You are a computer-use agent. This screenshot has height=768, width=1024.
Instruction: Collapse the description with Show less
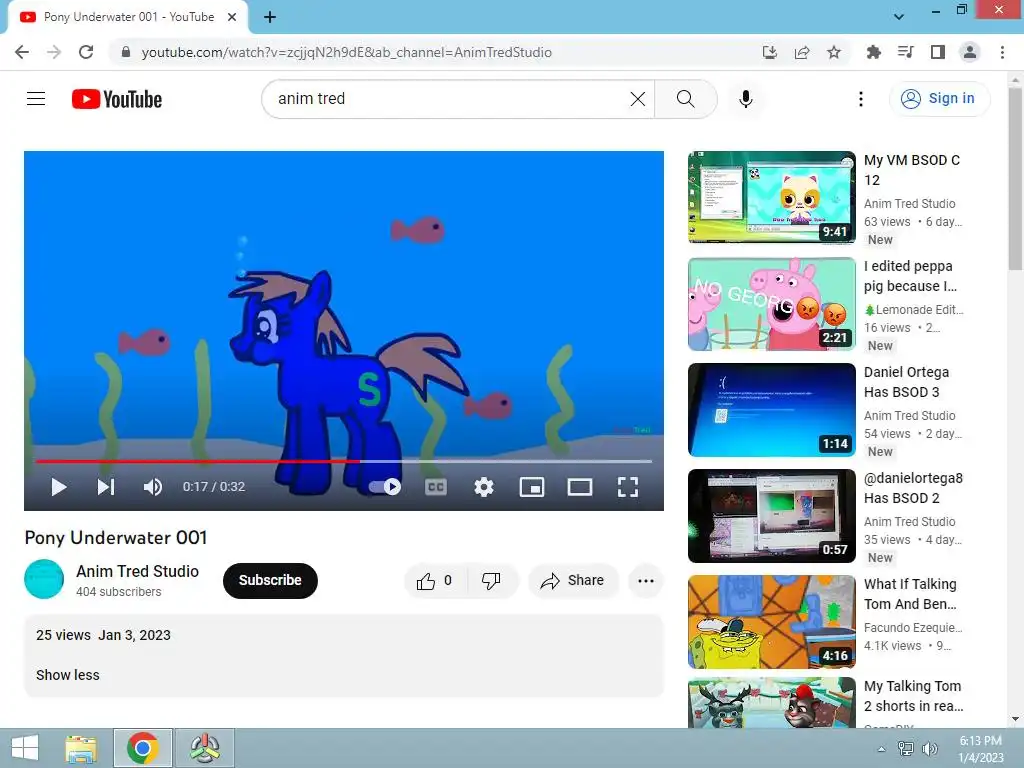coord(68,675)
